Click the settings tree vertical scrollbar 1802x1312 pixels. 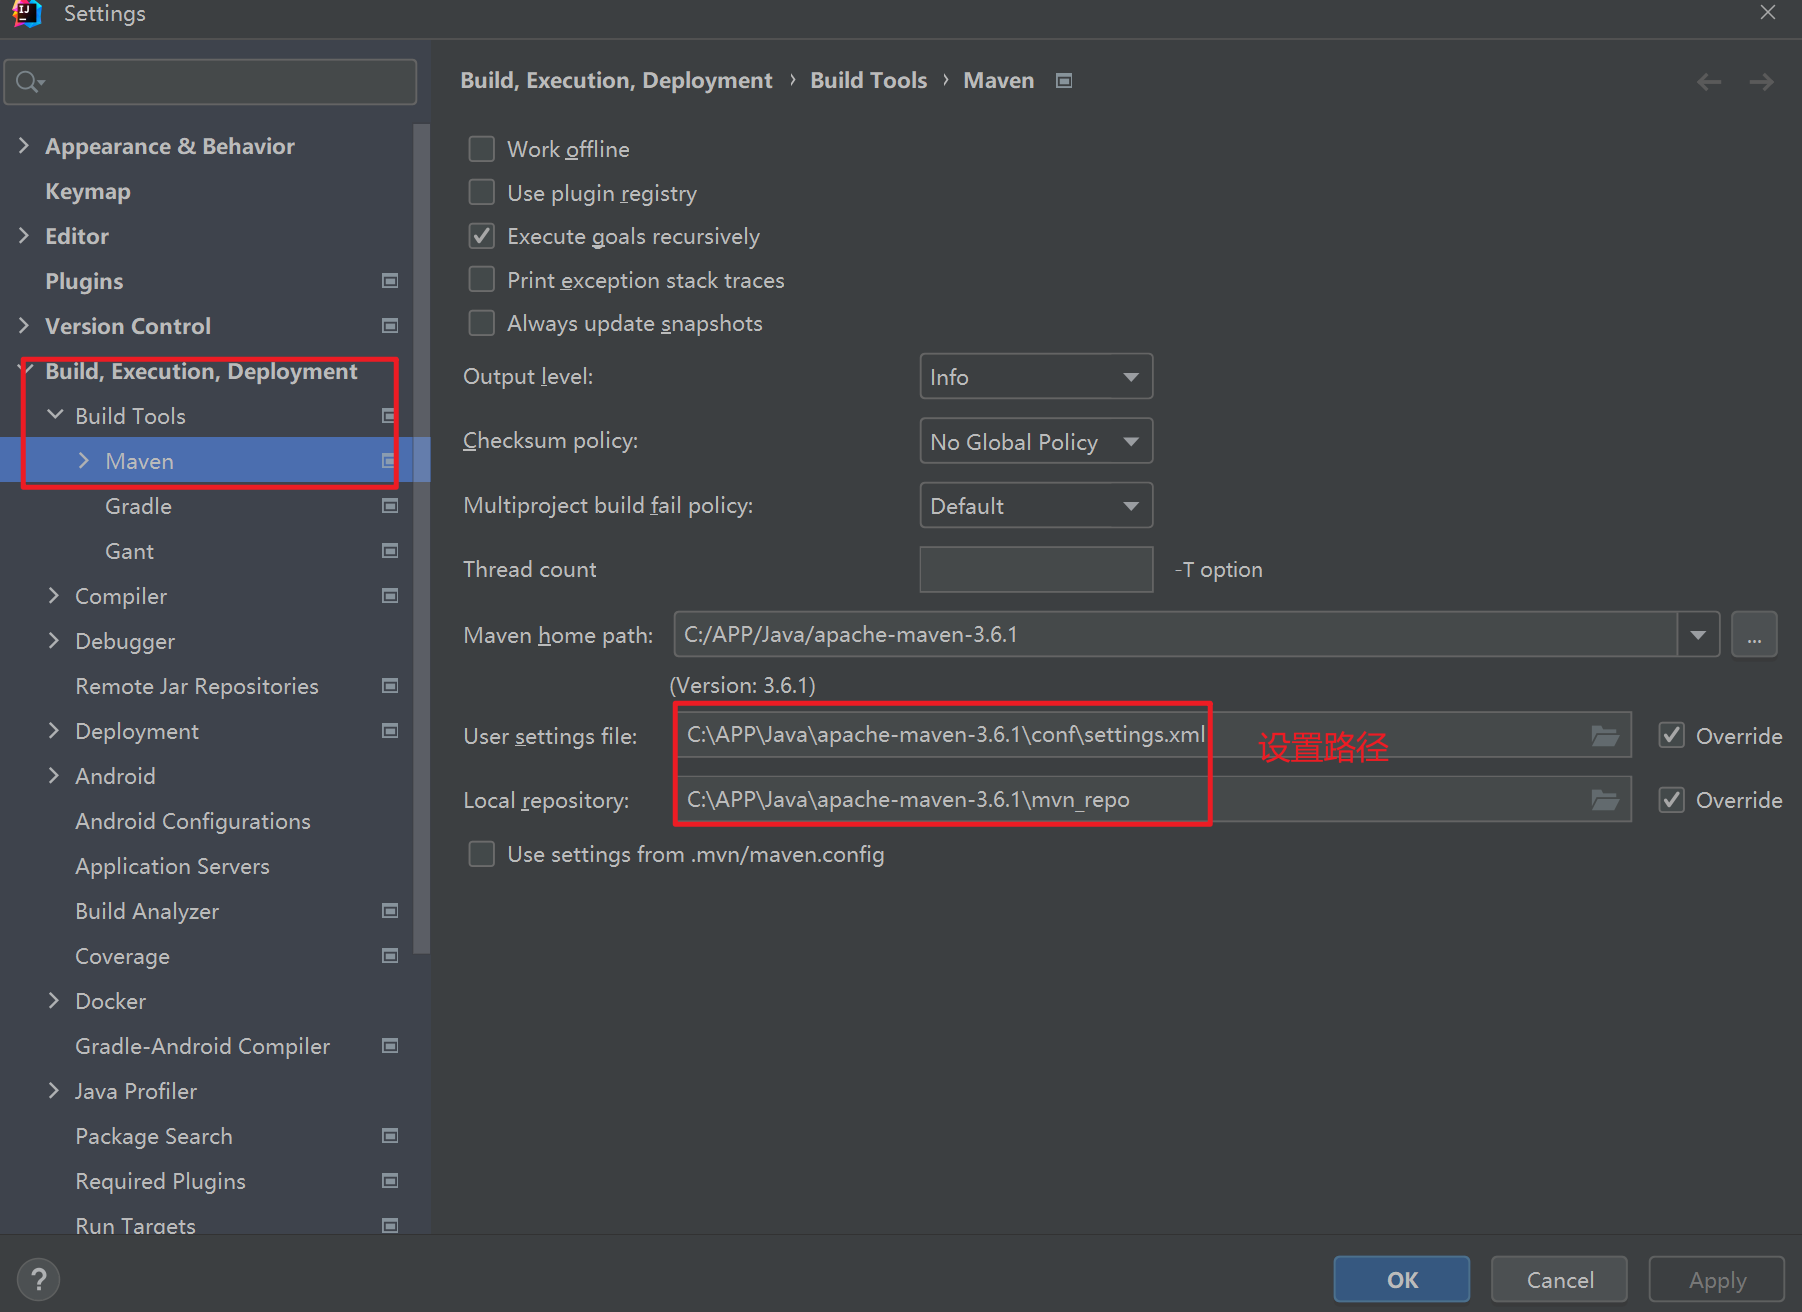421,540
